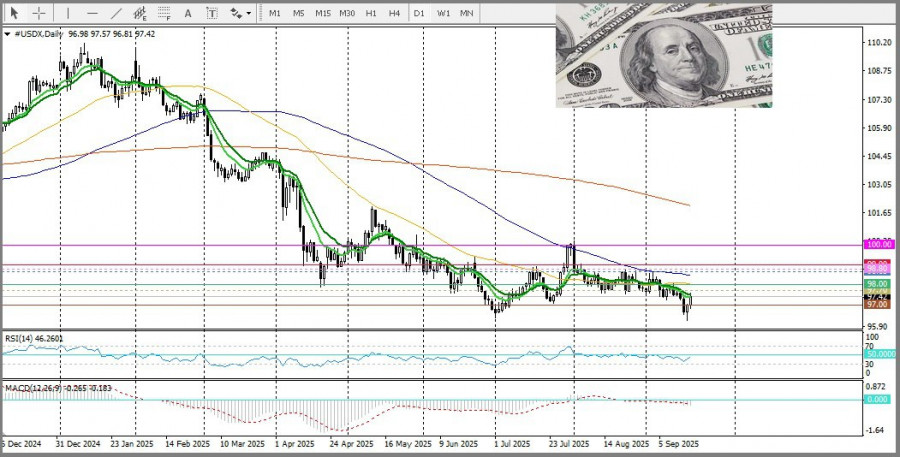Choose the equidistant channel tool
Image resolution: width=900 pixels, height=457 pixels.
(140, 13)
